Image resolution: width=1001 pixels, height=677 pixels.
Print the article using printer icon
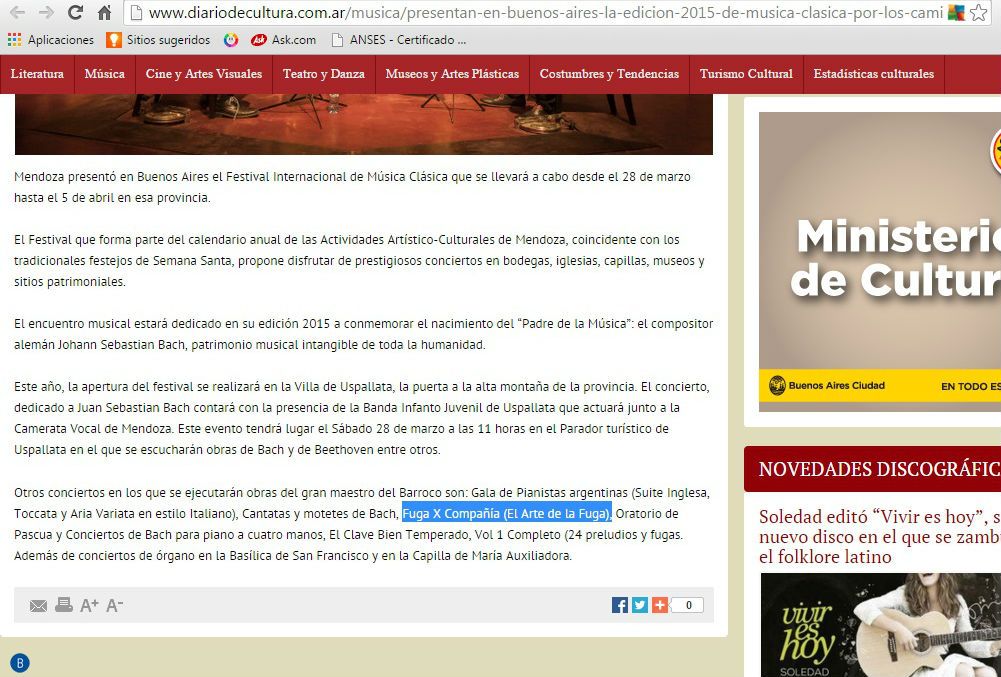63,605
